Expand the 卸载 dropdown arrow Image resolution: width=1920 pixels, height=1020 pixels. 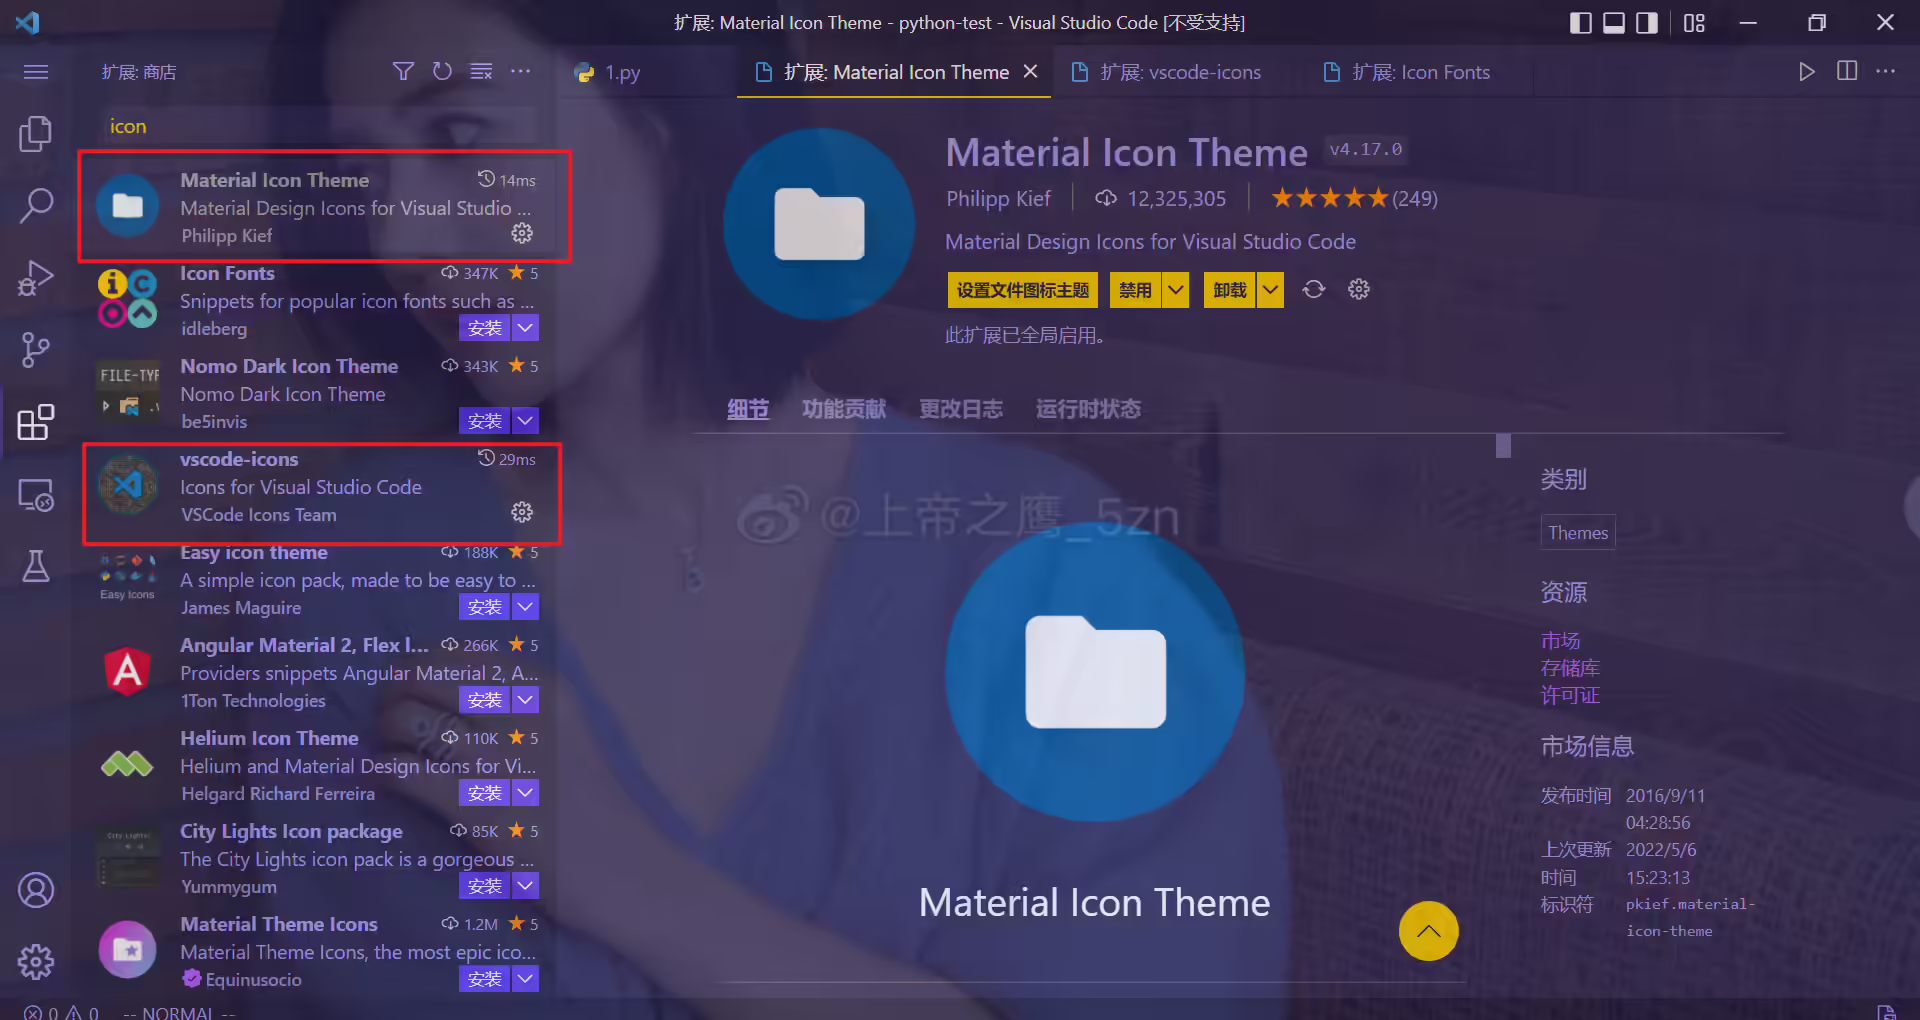click(1270, 290)
